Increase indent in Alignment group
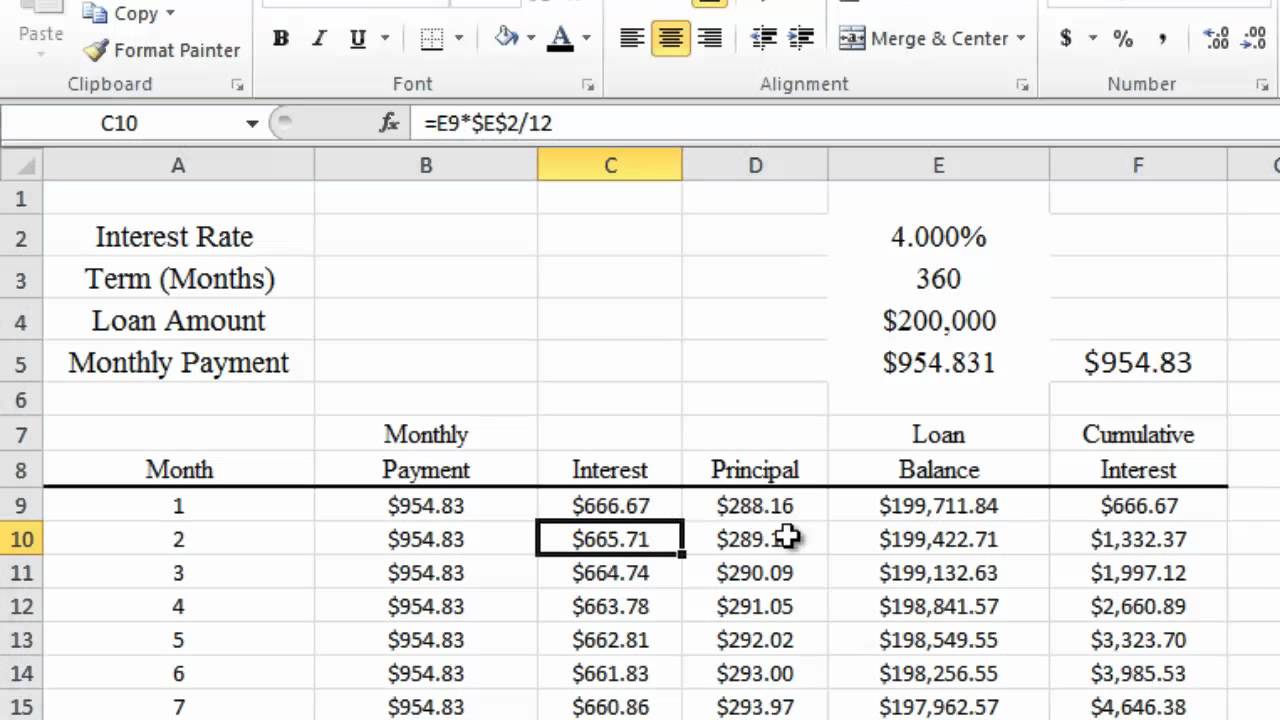This screenshot has width=1280, height=720. pos(801,39)
